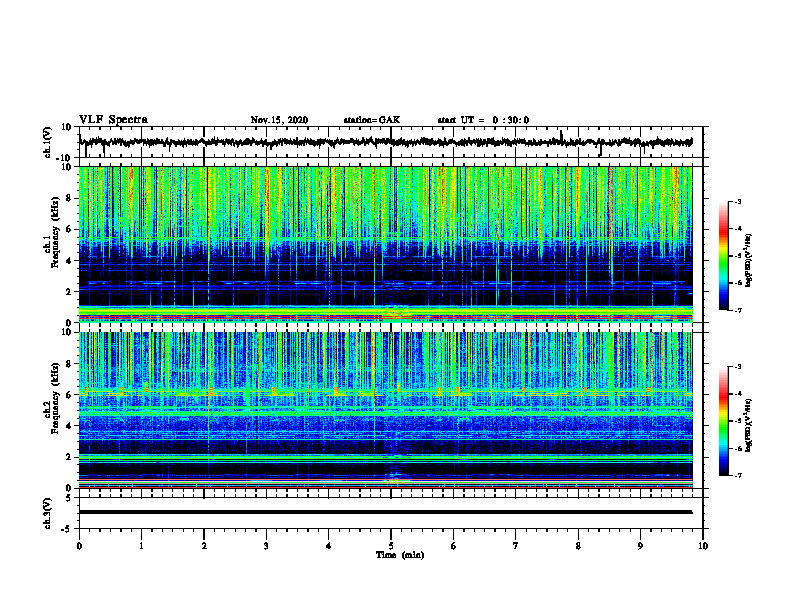This screenshot has width=792, height=612.
Task: Select the "start UT = 0 :30: 0" text
Action: pos(483,120)
